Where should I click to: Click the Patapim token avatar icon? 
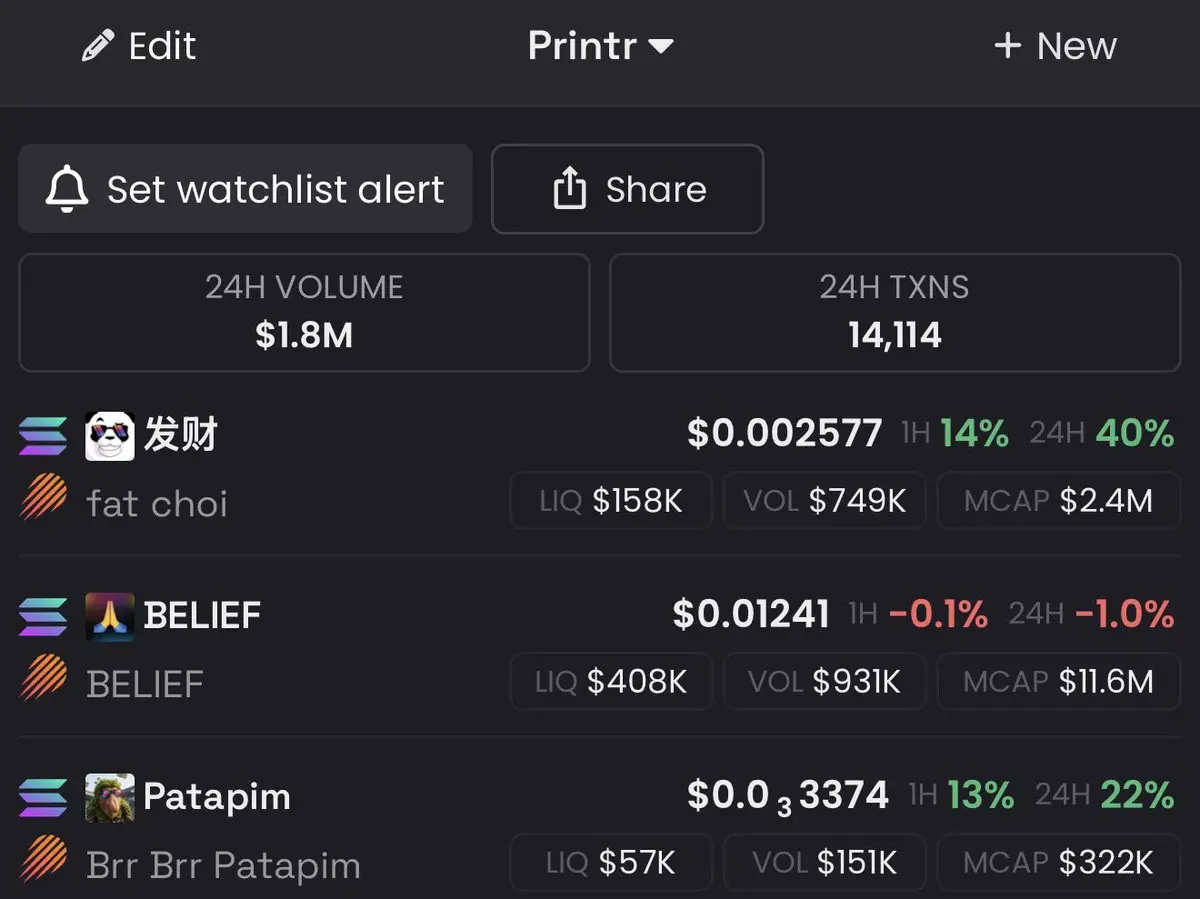point(110,797)
